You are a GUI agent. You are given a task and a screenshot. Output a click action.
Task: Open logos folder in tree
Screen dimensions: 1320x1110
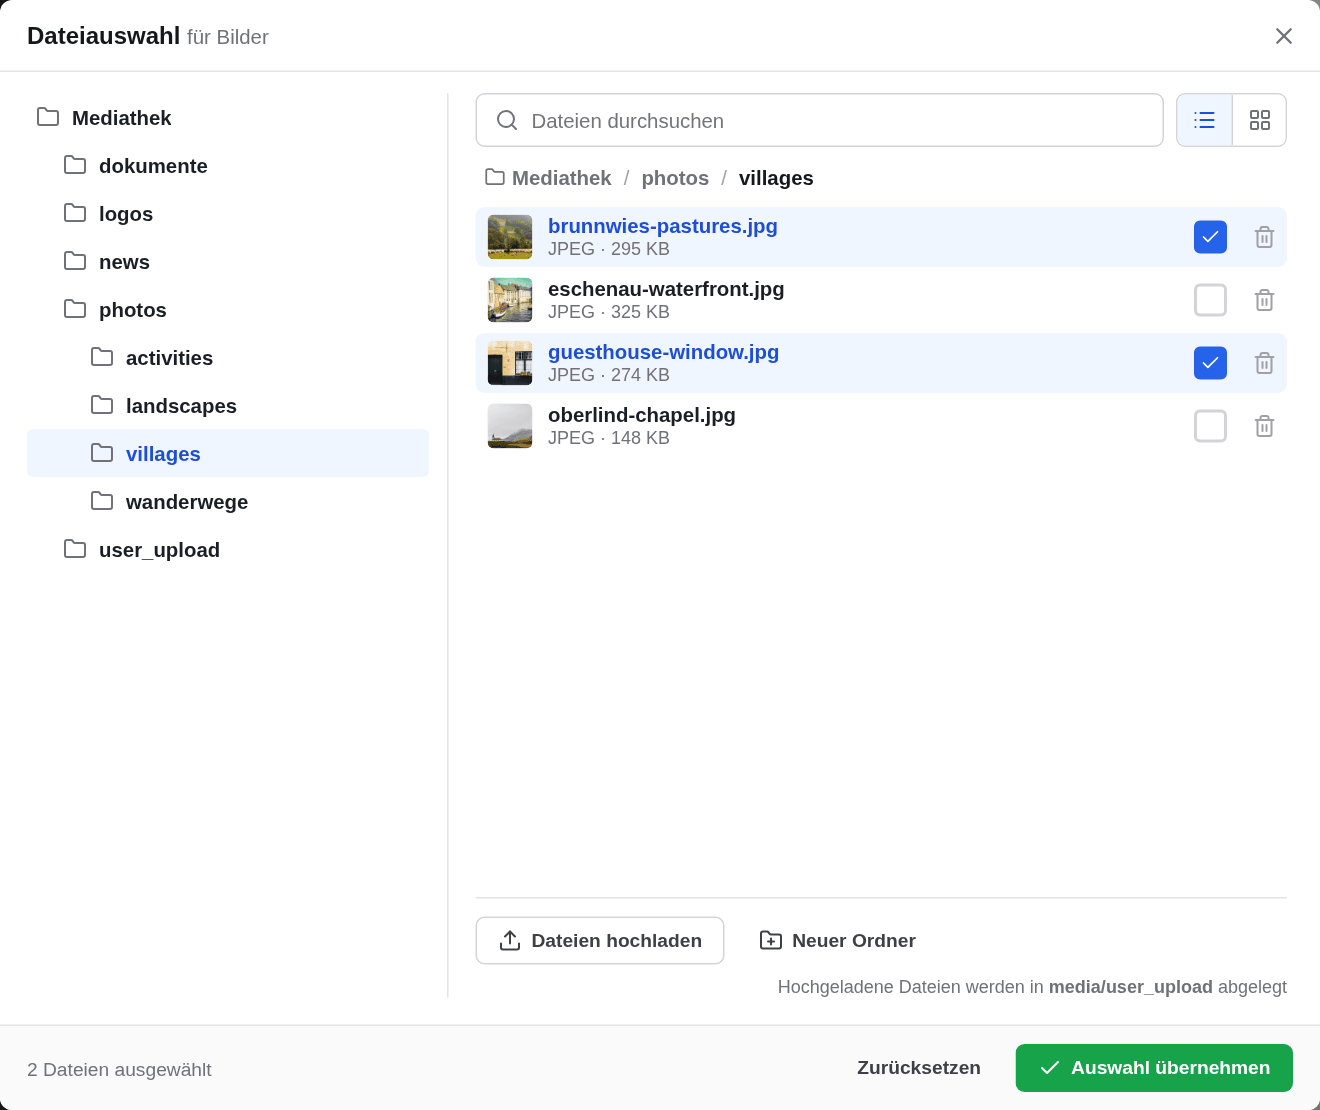228,214
